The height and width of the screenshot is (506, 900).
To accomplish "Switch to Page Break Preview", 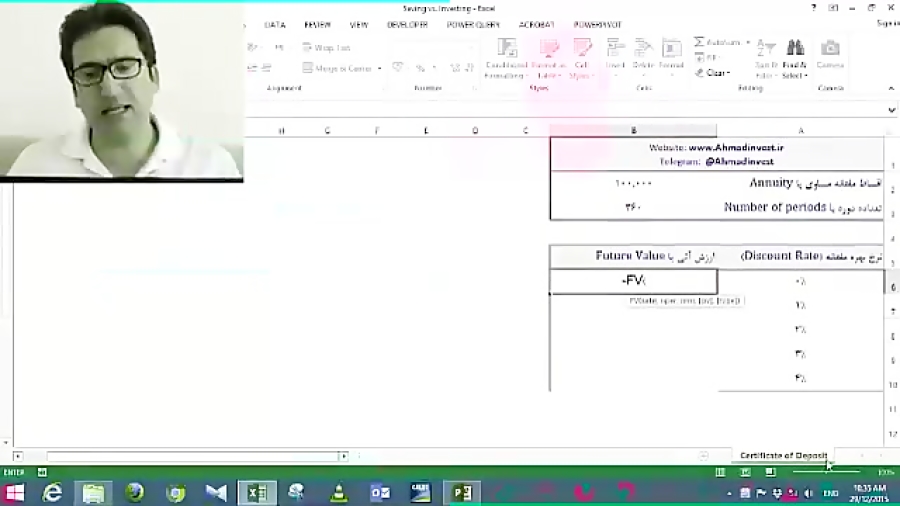I will (x=770, y=472).
